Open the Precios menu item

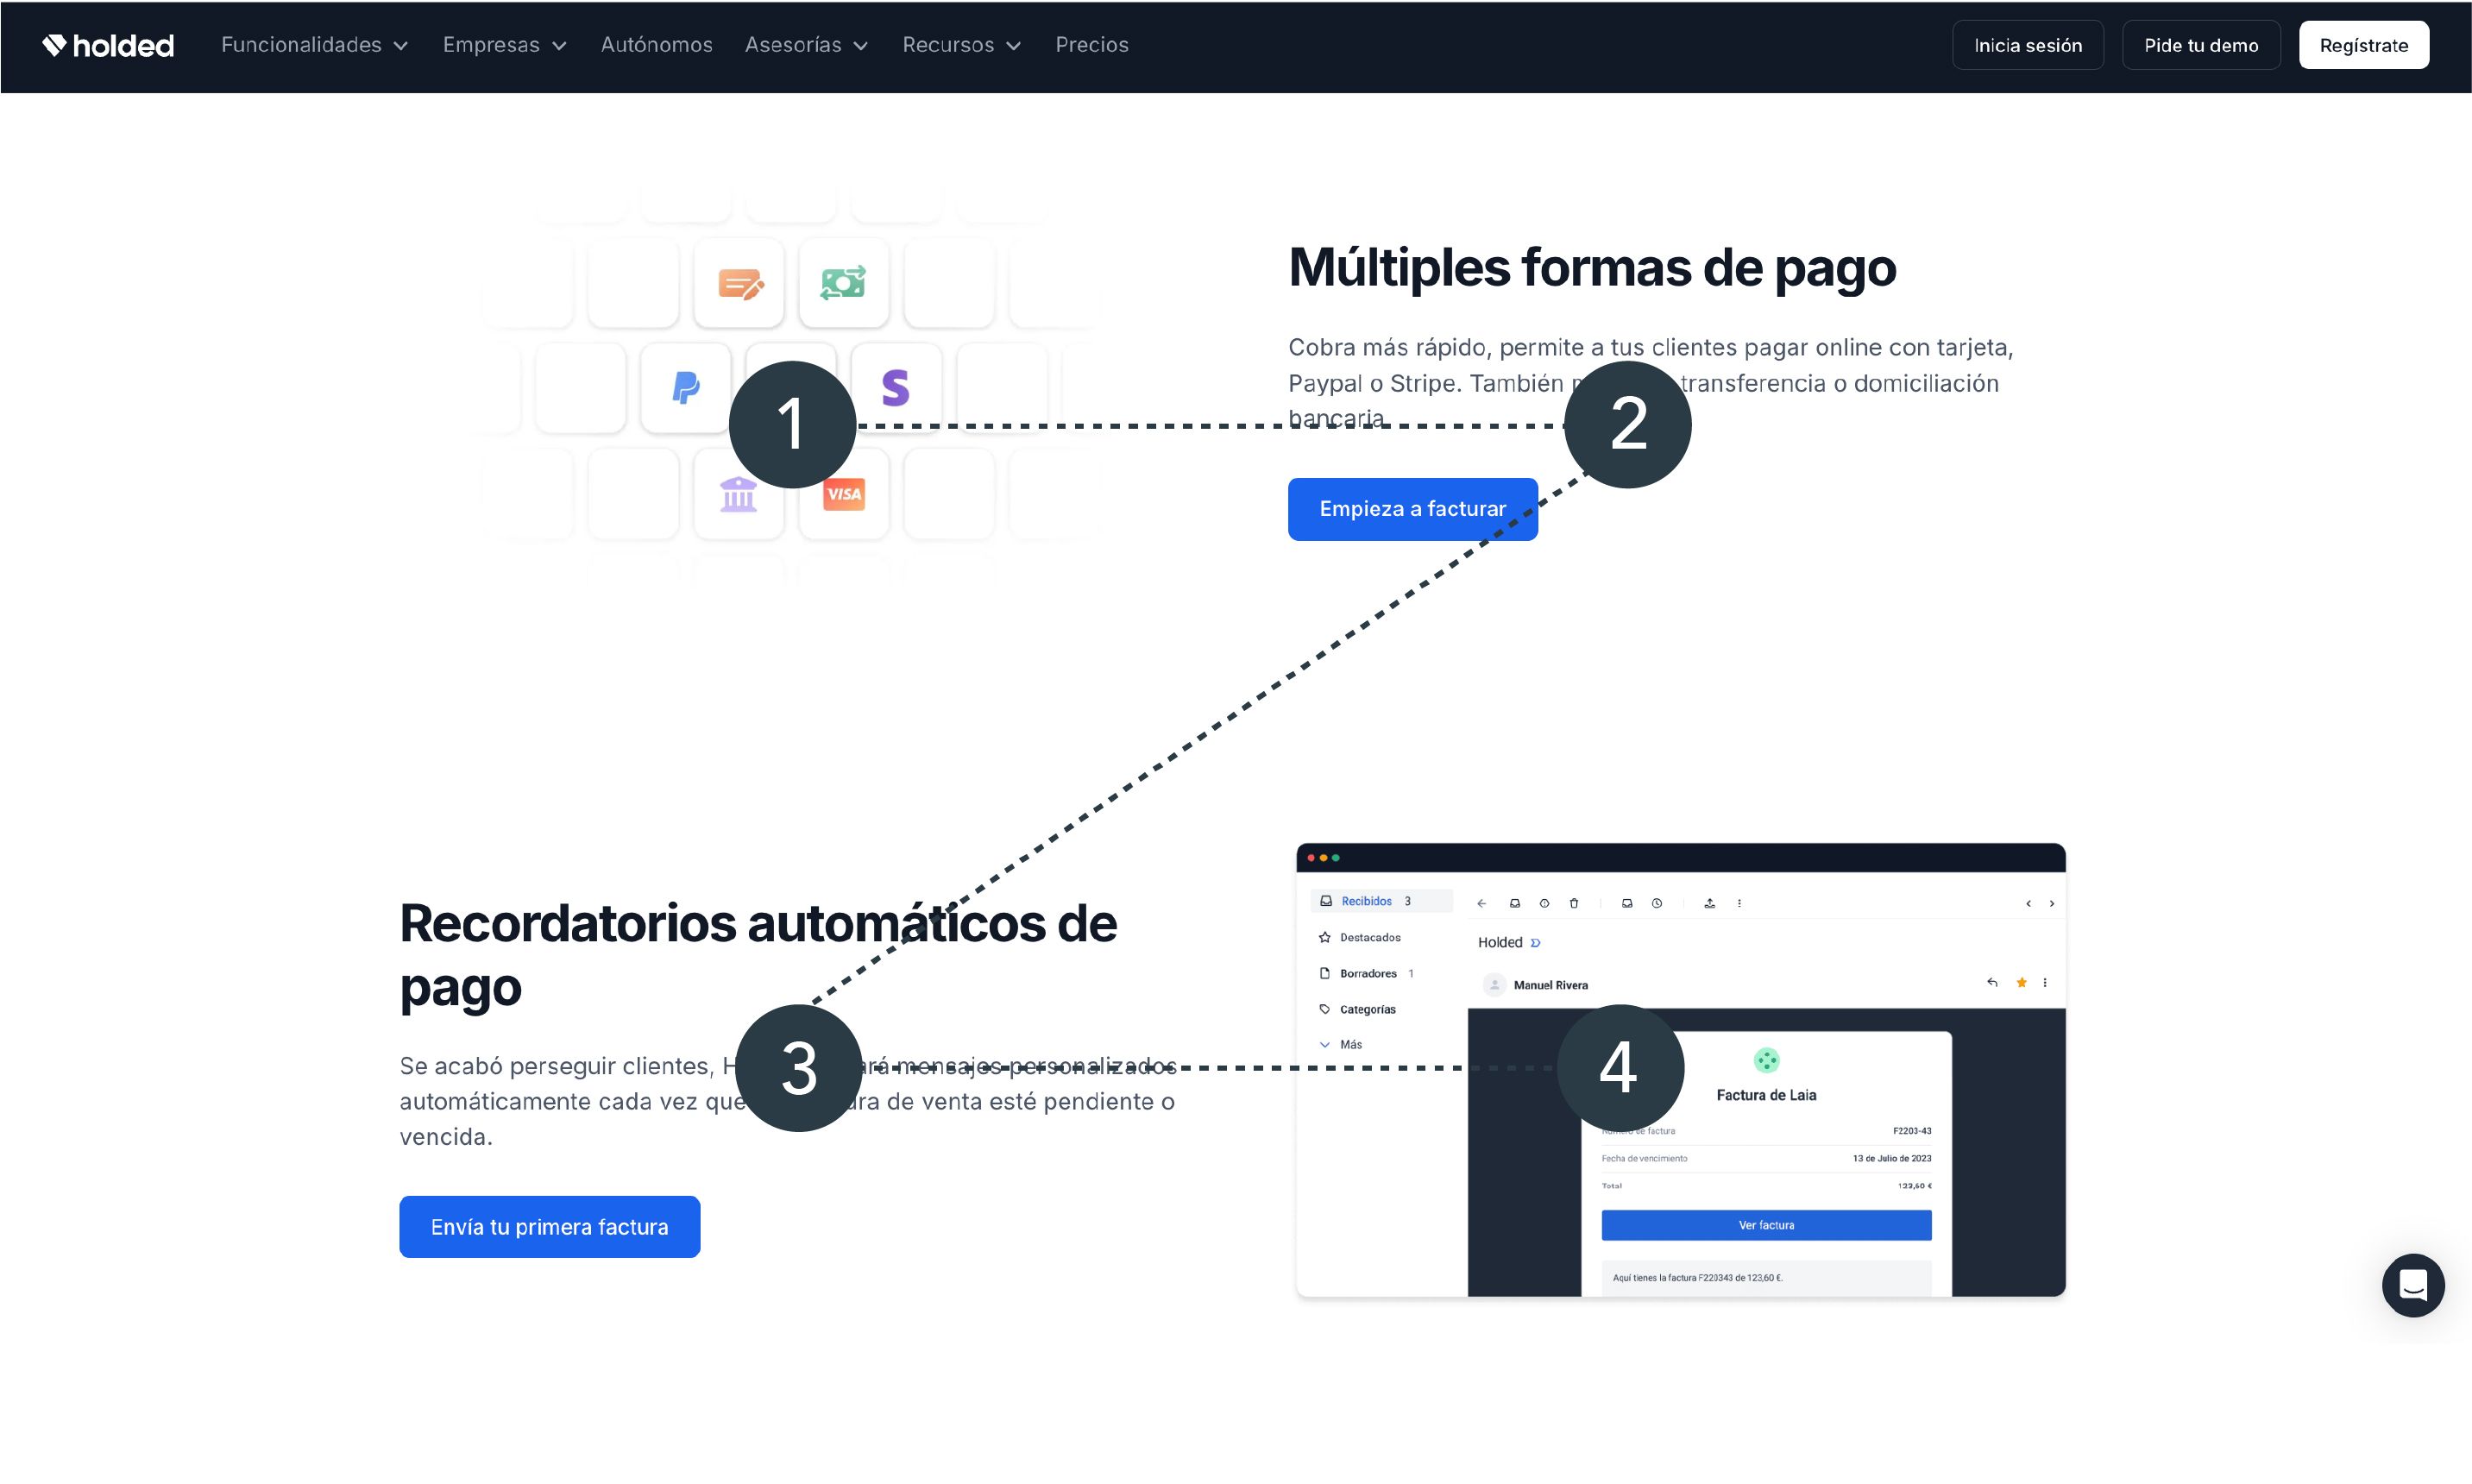click(x=1091, y=45)
